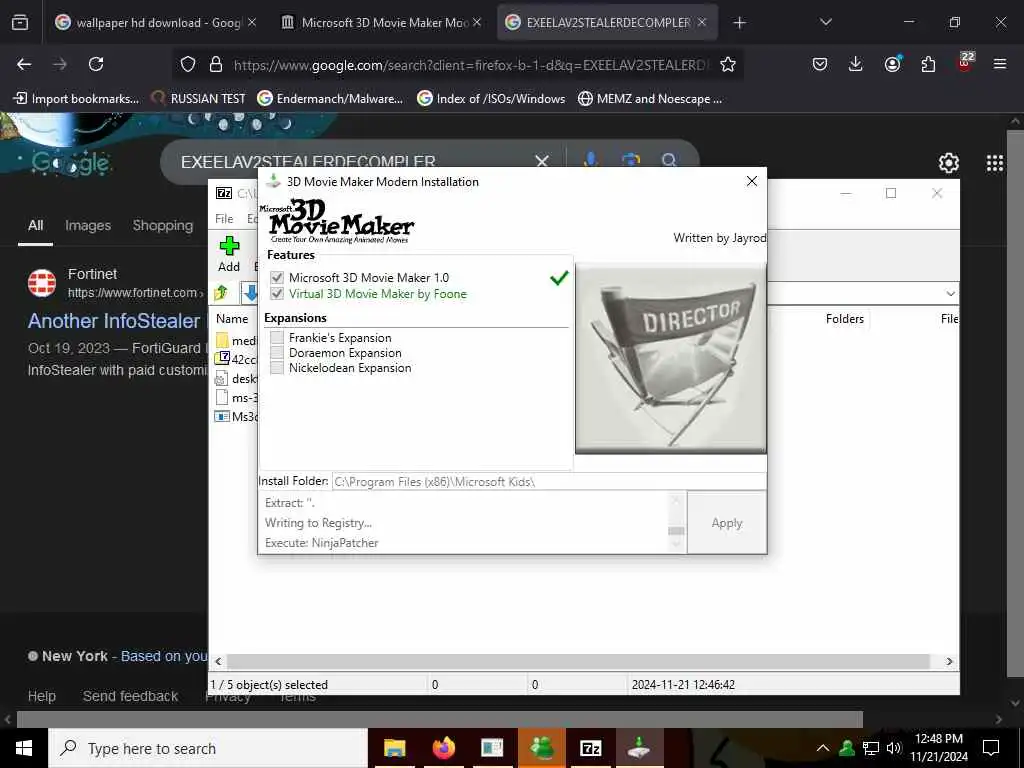Close the 3D Movie Maker installation dialog
1024x768 pixels.
click(x=752, y=181)
